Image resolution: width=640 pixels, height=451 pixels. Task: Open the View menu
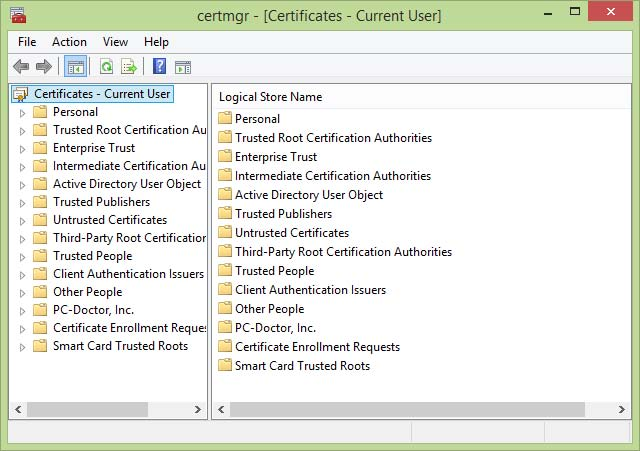115,42
